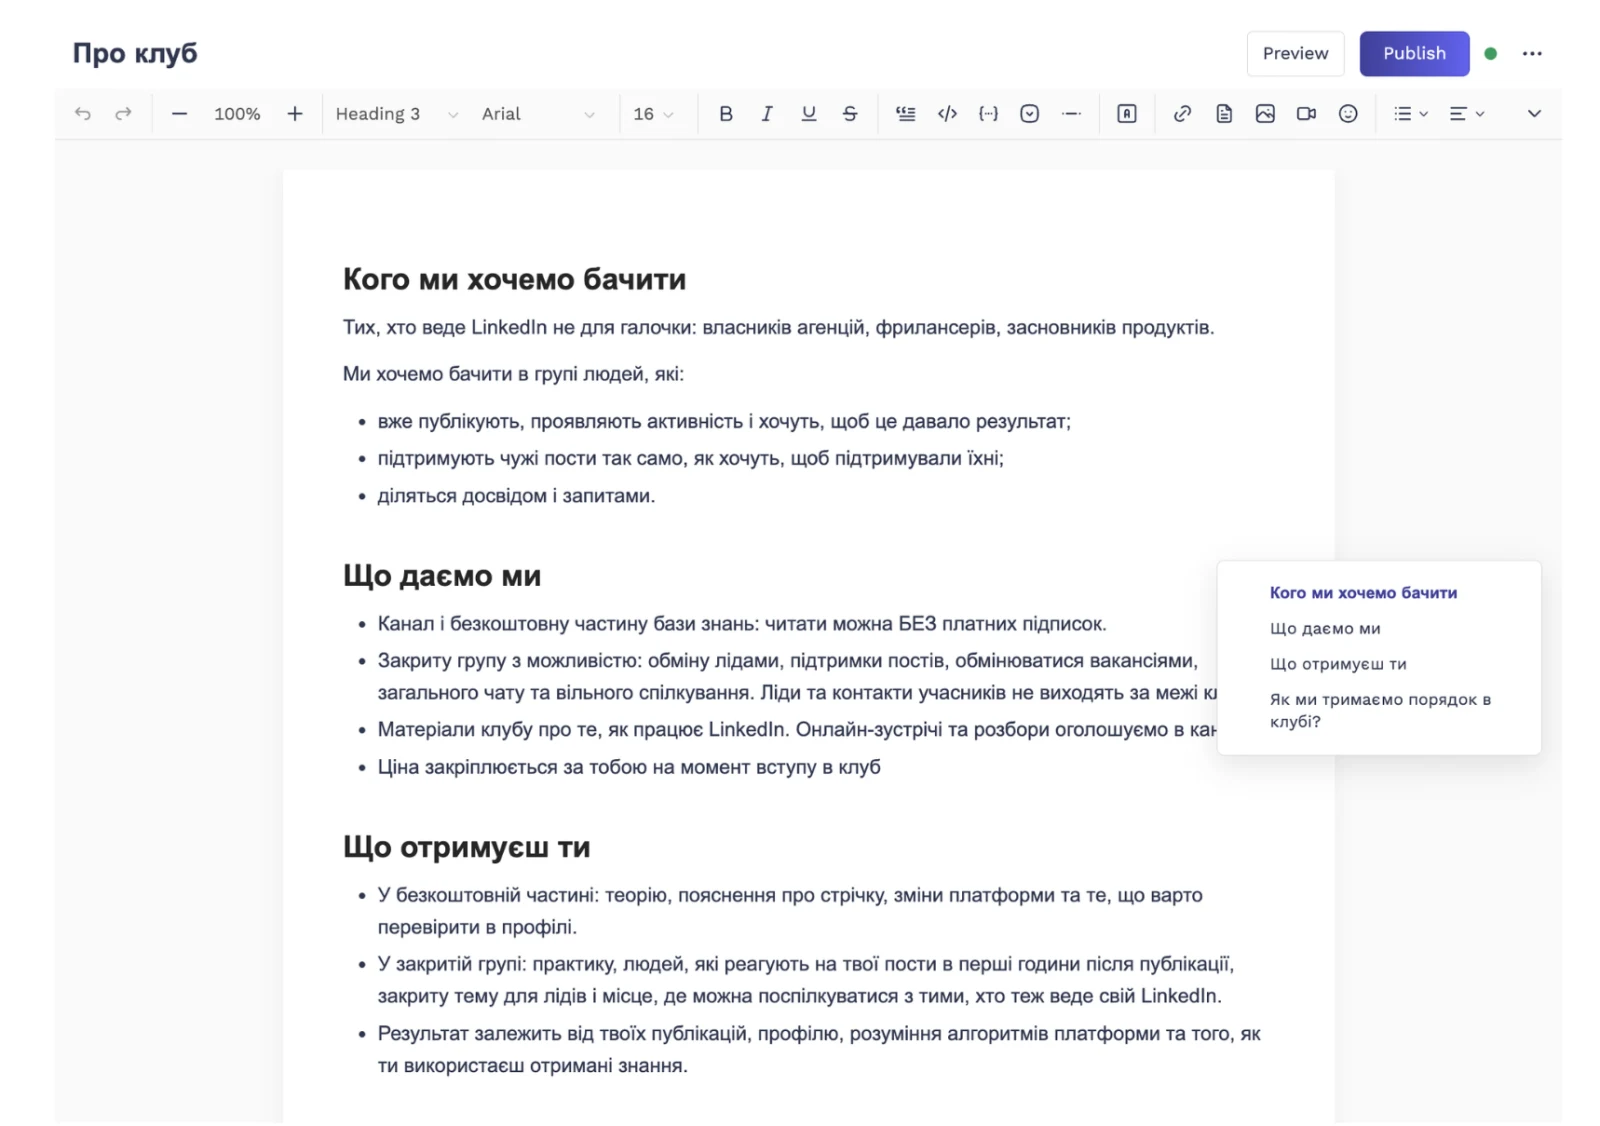Jump to 'Як ми тримаємо порядок' outline entry
Image resolution: width=1600 pixels, height=1126 pixels.
click(x=1380, y=710)
